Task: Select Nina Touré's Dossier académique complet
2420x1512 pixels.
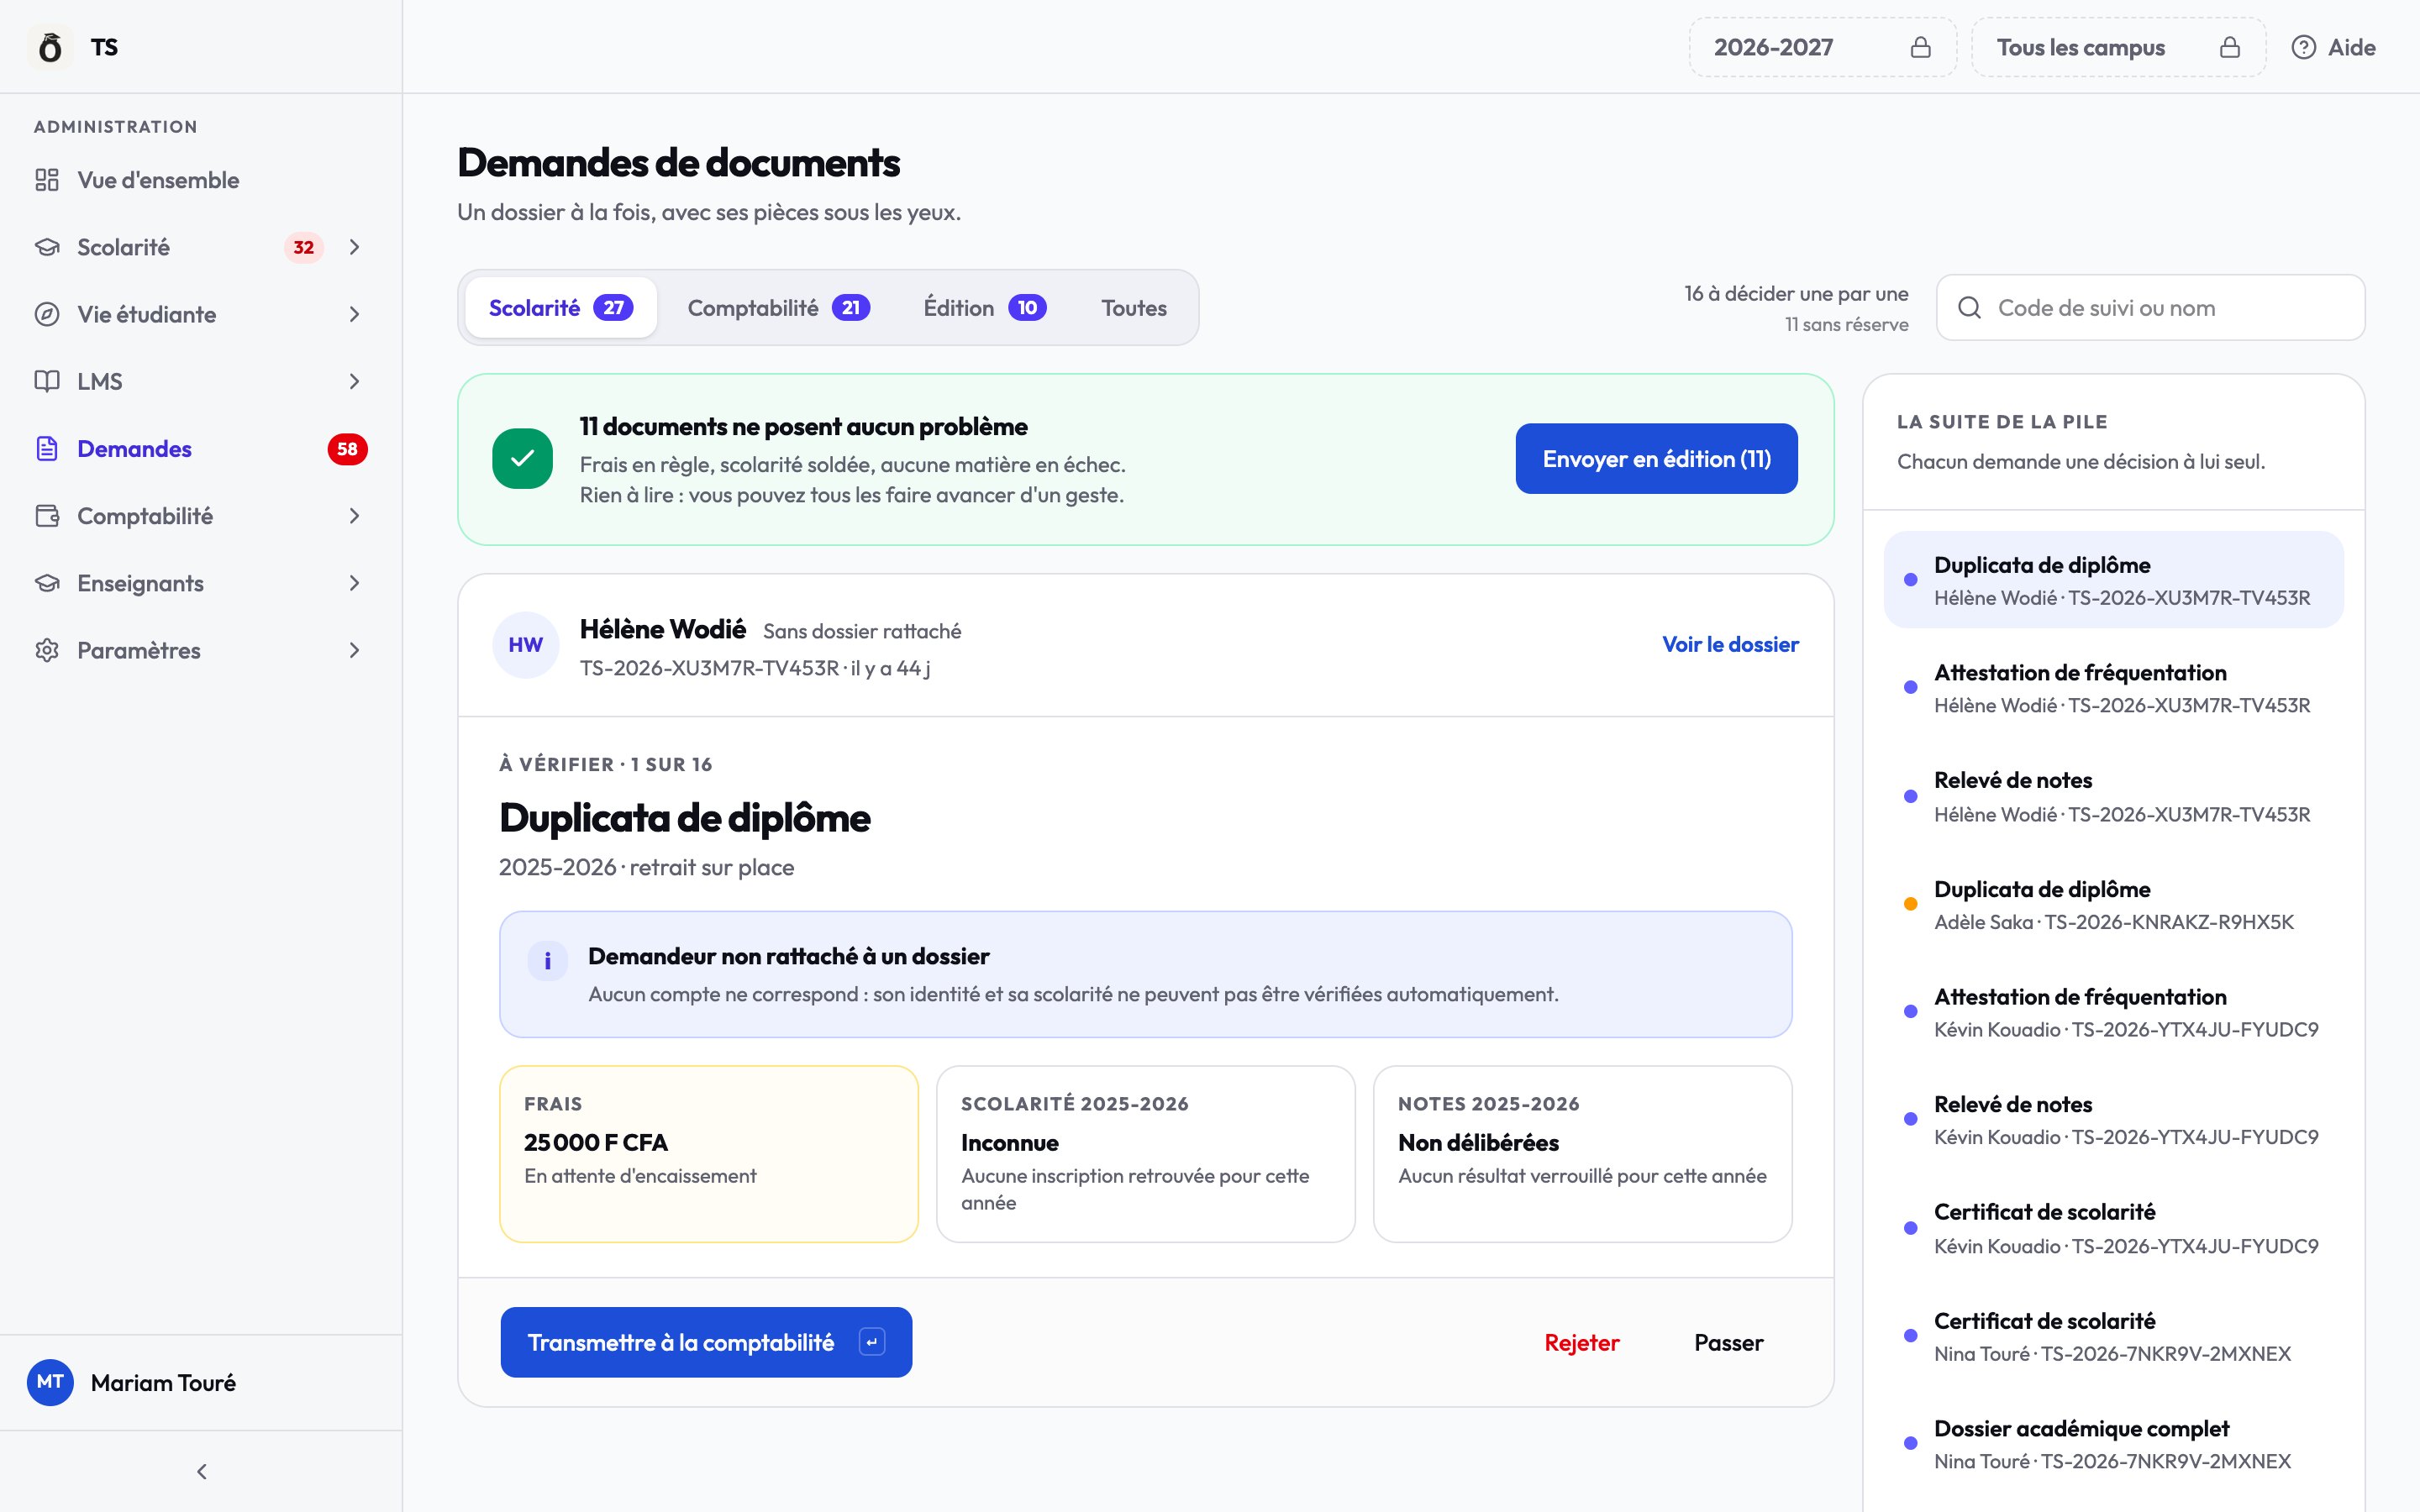Action: click(x=2113, y=1444)
